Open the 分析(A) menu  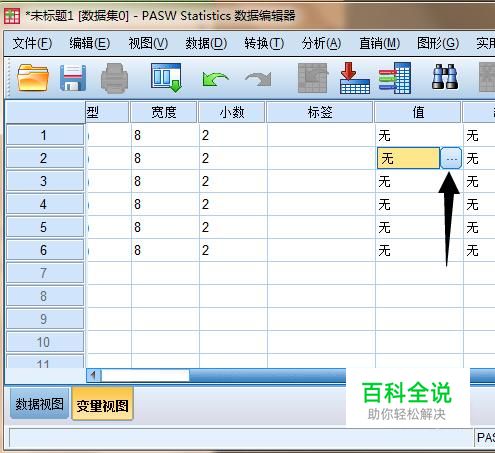pyautogui.click(x=321, y=43)
